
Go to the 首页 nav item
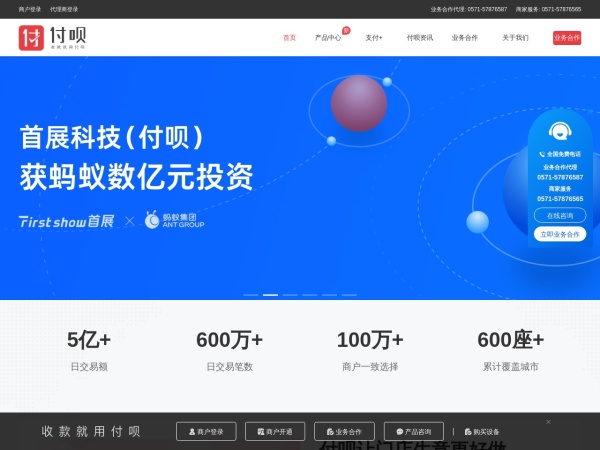click(x=289, y=38)
